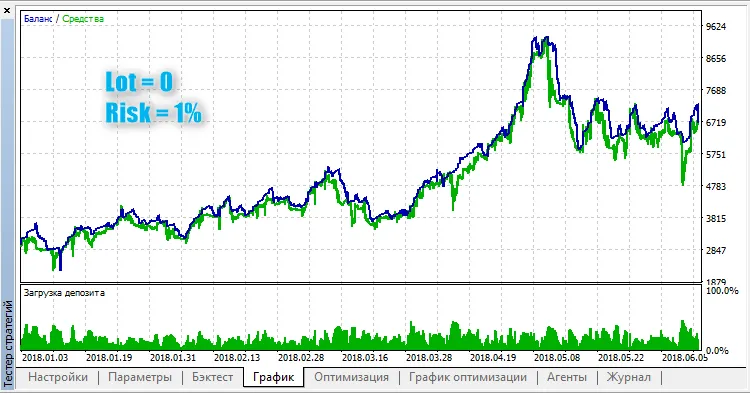The image size is (750, 394).
Task: Click the 2018.06.05 date label
Action: click(685, 358)
